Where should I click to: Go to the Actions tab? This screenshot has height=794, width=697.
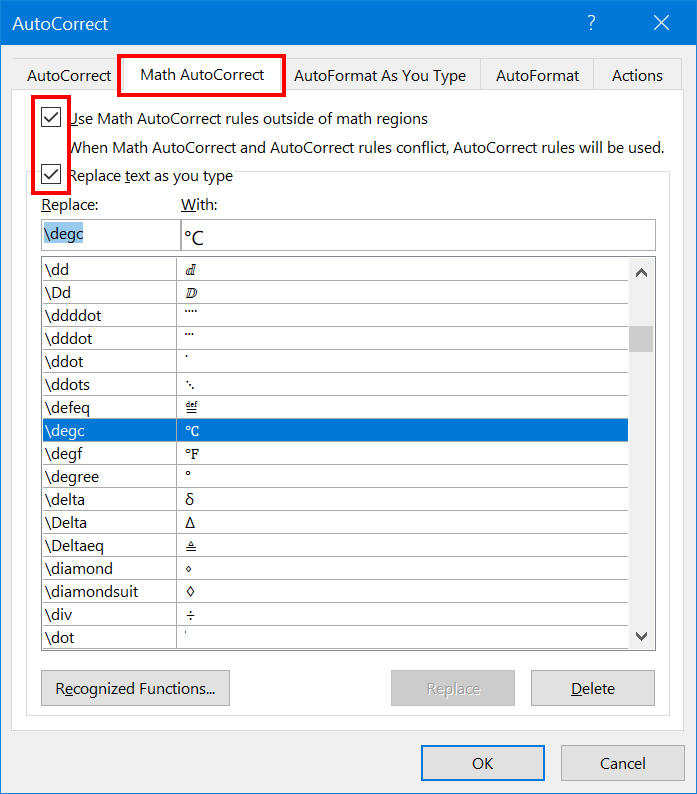(x=637, y=75)
